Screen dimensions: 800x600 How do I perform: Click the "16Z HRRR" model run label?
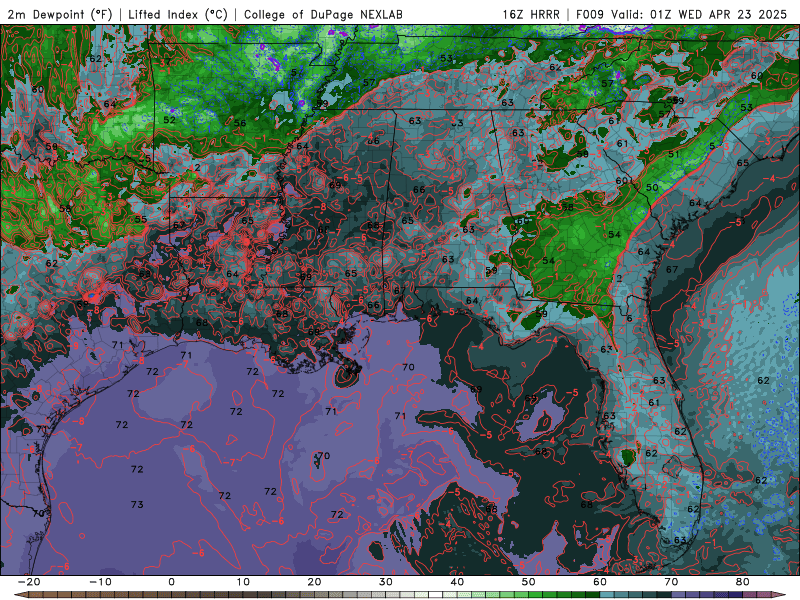(531, 14)
